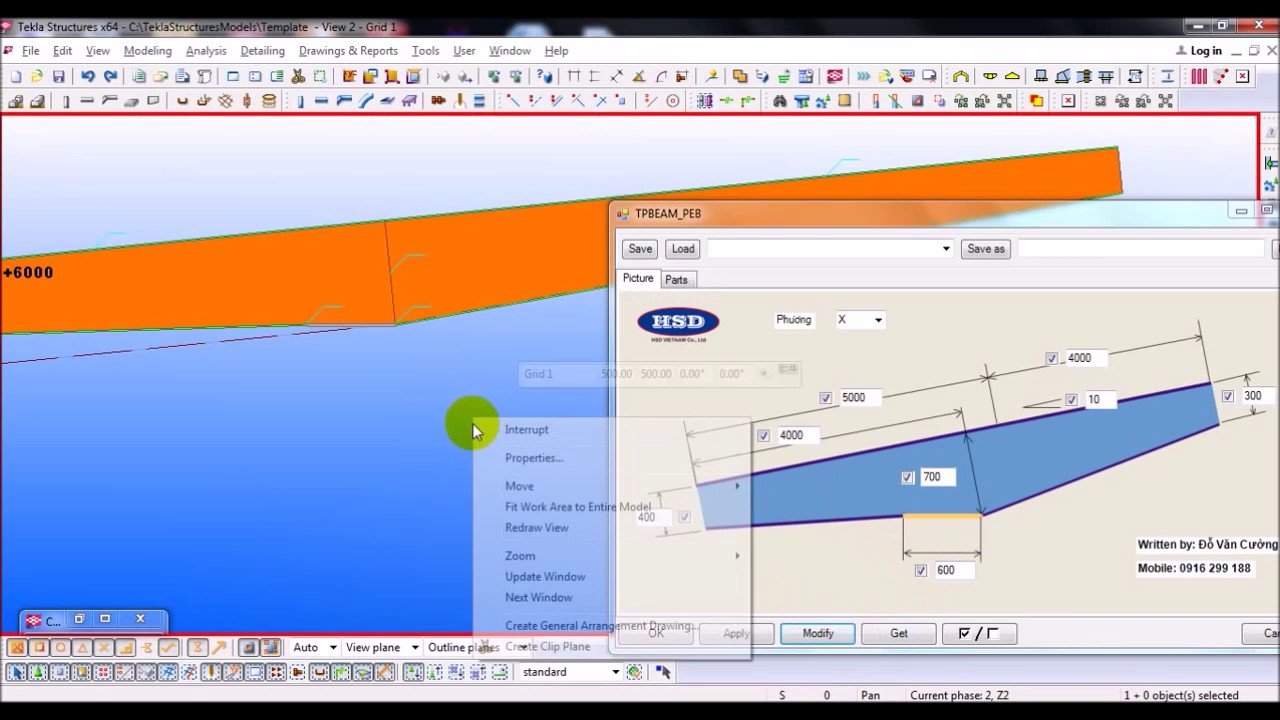The height and width of the screenshot is (720, 1280).
Task: Click the Log in link
Action: coord(1206,51)
